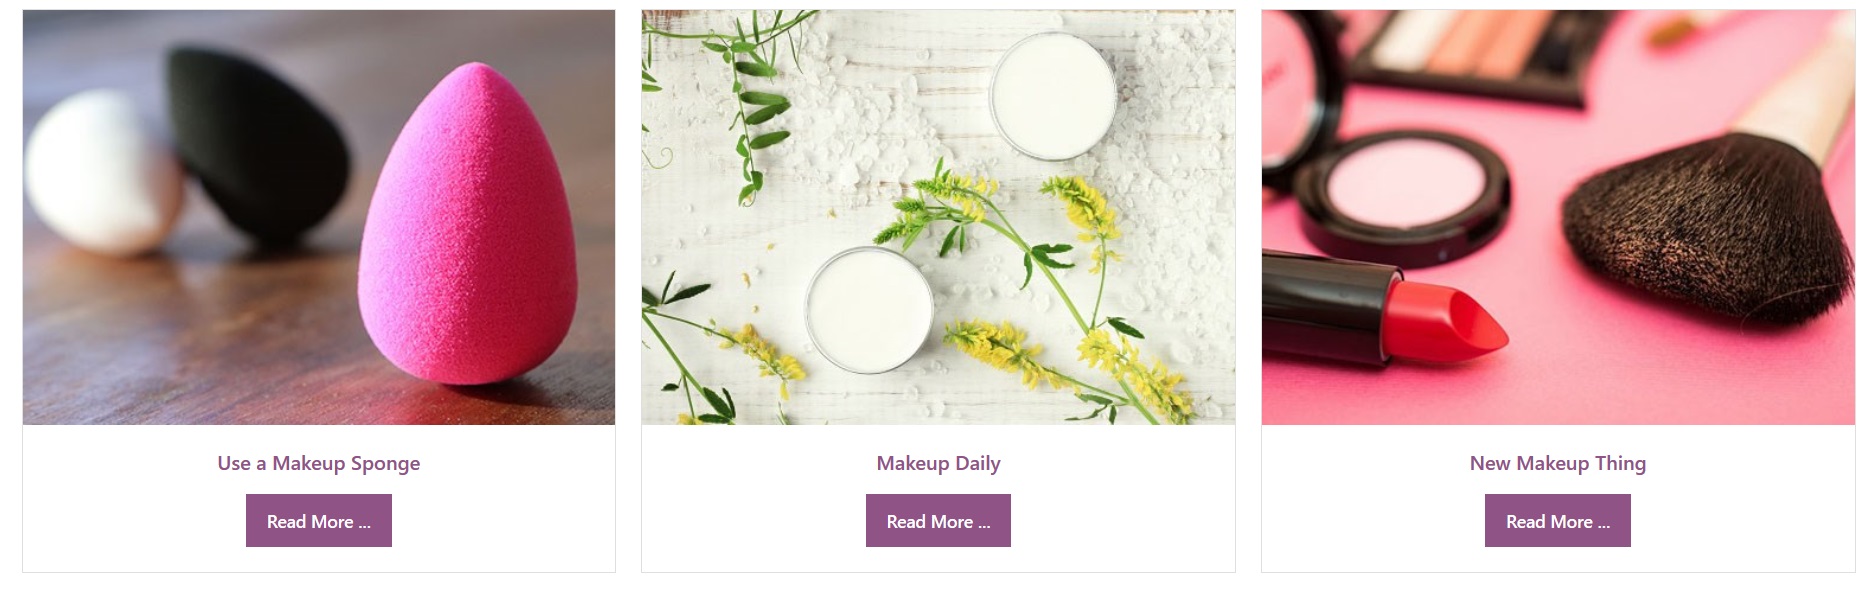Open the Makeup Daily title link
This screenshot has height=593, width=1871.
pyautogui.click(x=938, y=463)
